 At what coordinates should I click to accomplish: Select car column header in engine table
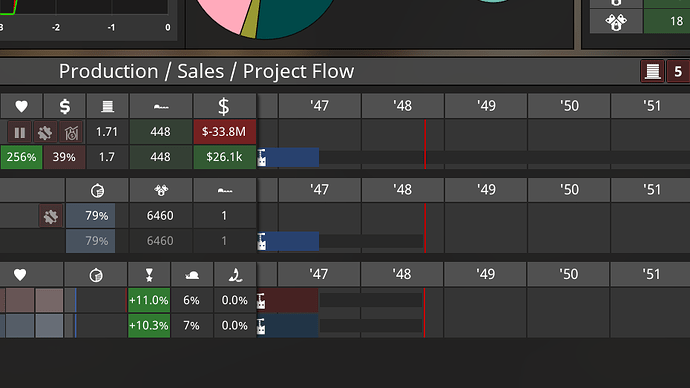[x=224, y=190]
